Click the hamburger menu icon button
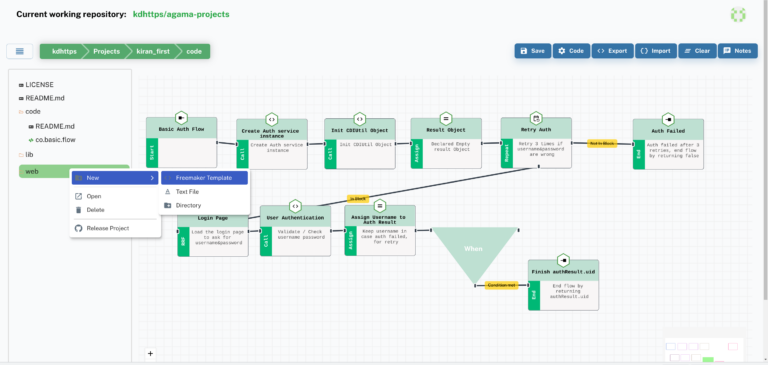Screen dimensions: 768x365 pos(20,51)
